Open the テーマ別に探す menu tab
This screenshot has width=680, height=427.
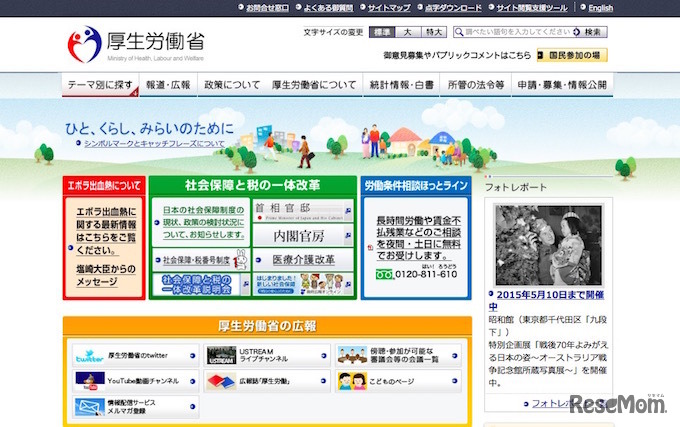pos(100,86)
